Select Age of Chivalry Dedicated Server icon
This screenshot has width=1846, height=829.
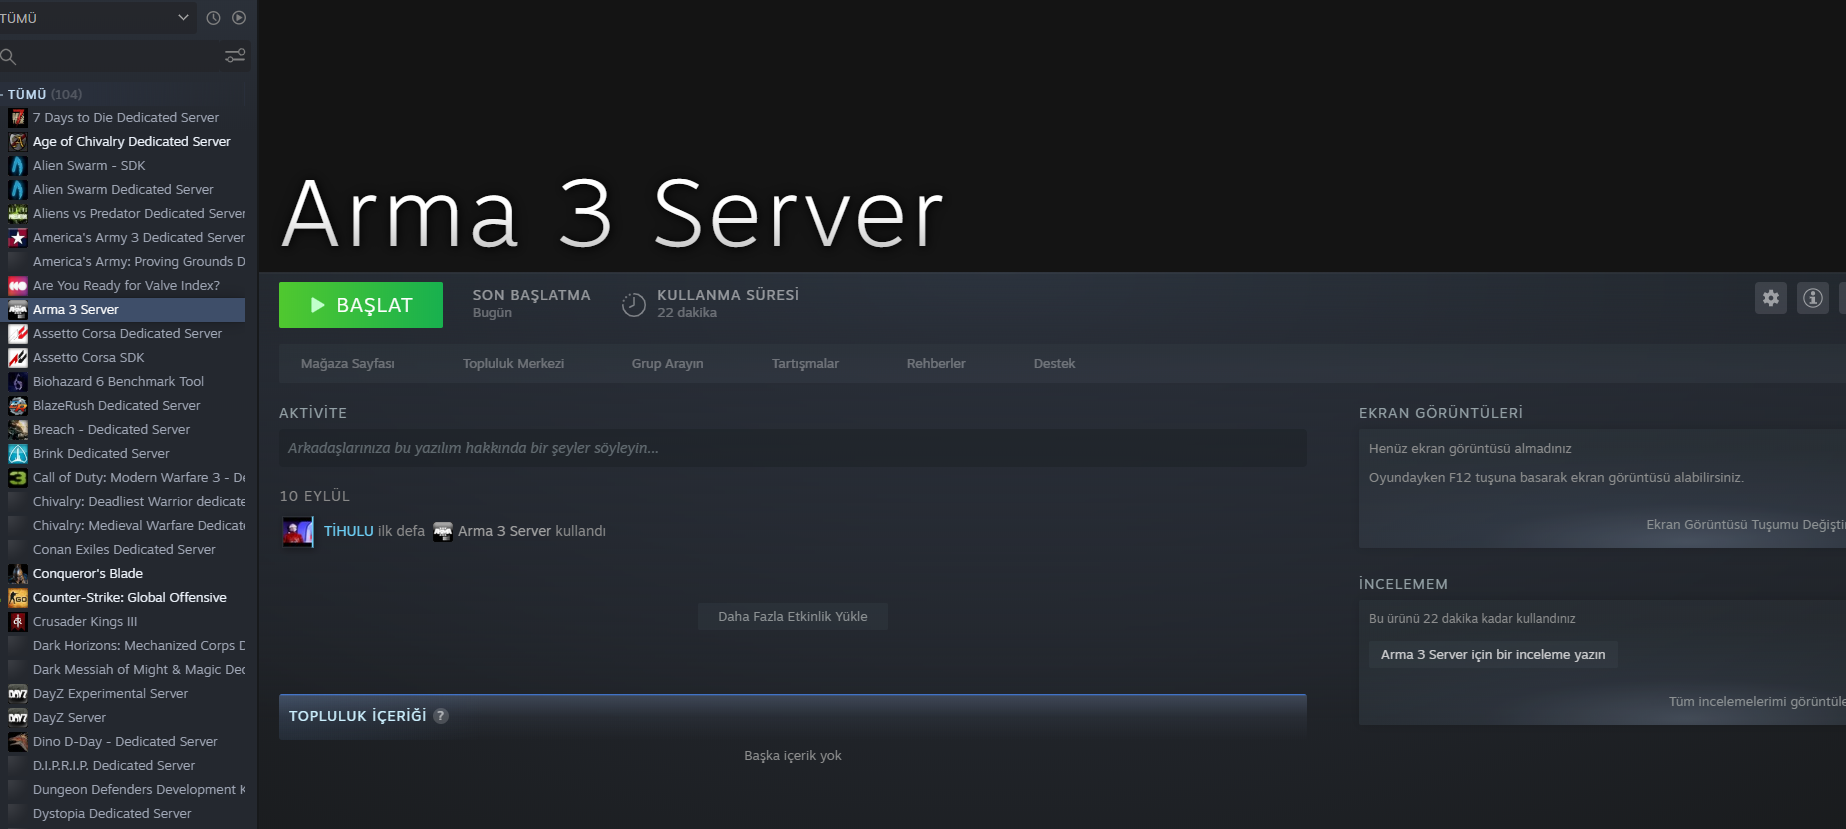[x=18, y=142]
